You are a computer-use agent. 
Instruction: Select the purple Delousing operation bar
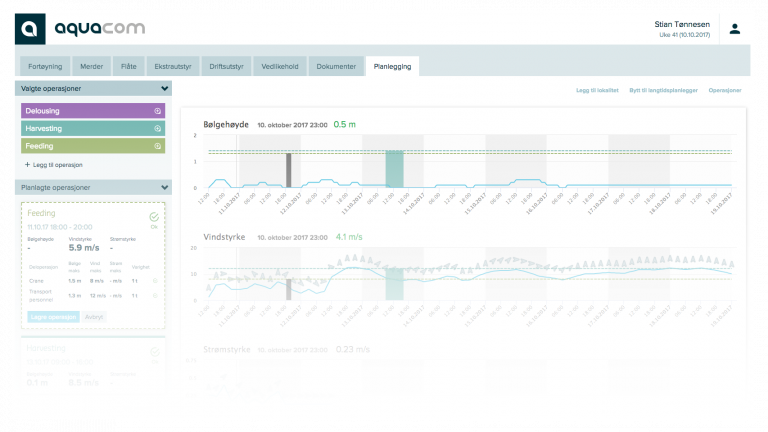pos(93,111)
